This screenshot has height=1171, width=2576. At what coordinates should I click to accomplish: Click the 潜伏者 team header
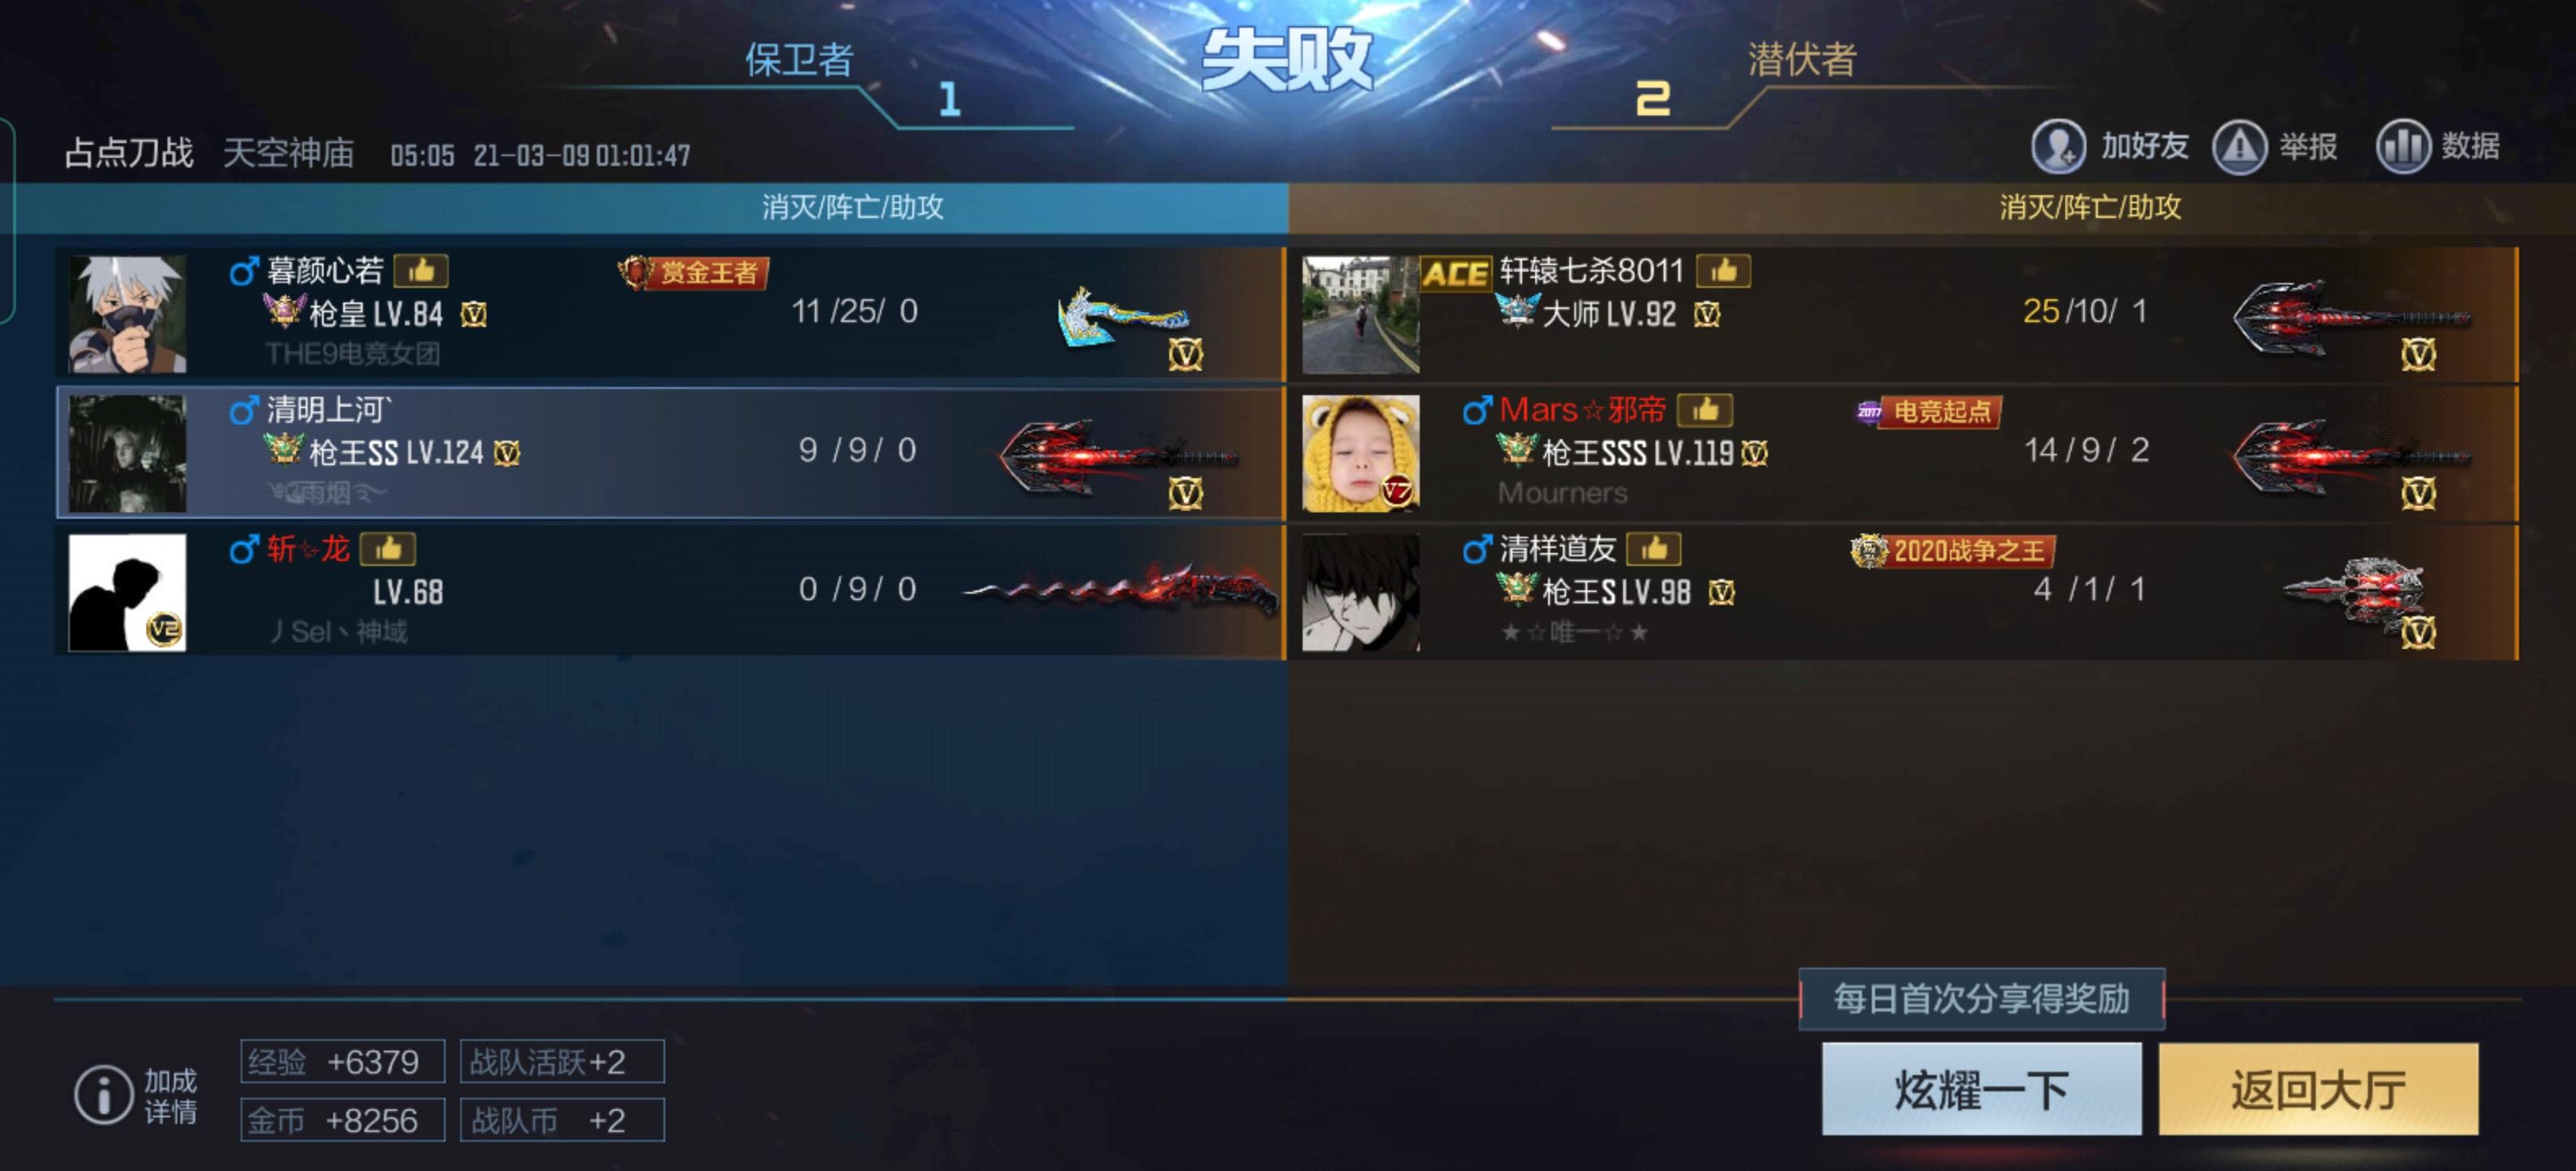[x=1802, y=60]
